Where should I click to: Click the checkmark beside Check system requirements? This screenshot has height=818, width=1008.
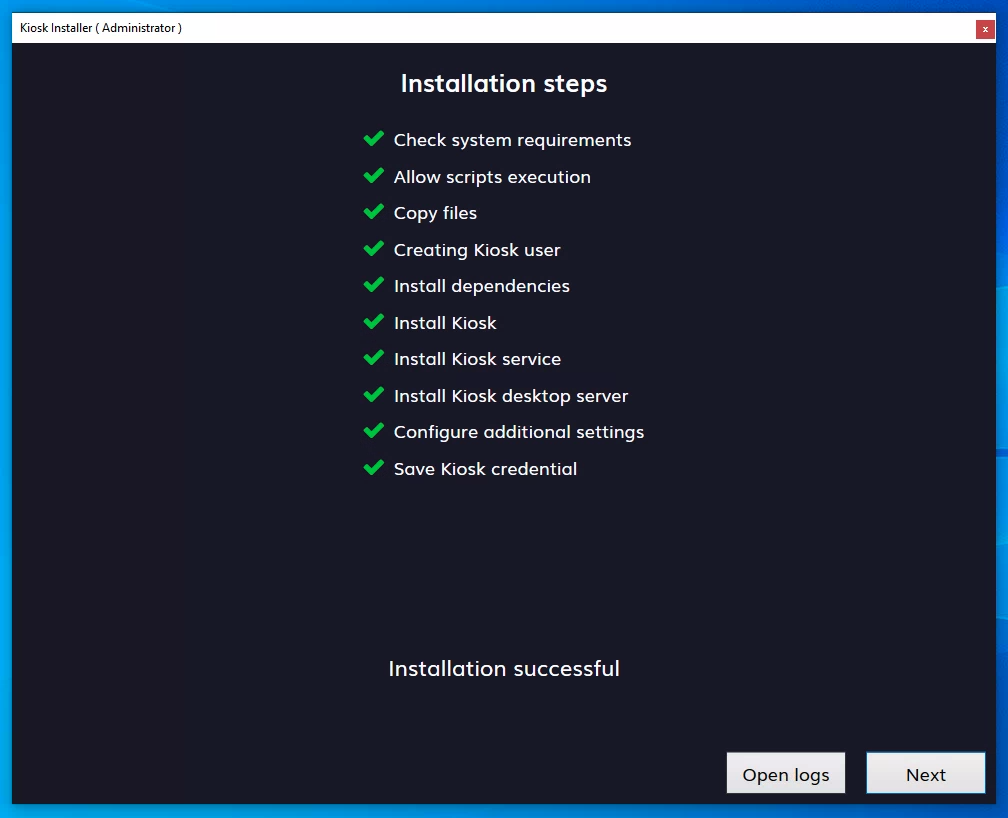tap(374, 139)
